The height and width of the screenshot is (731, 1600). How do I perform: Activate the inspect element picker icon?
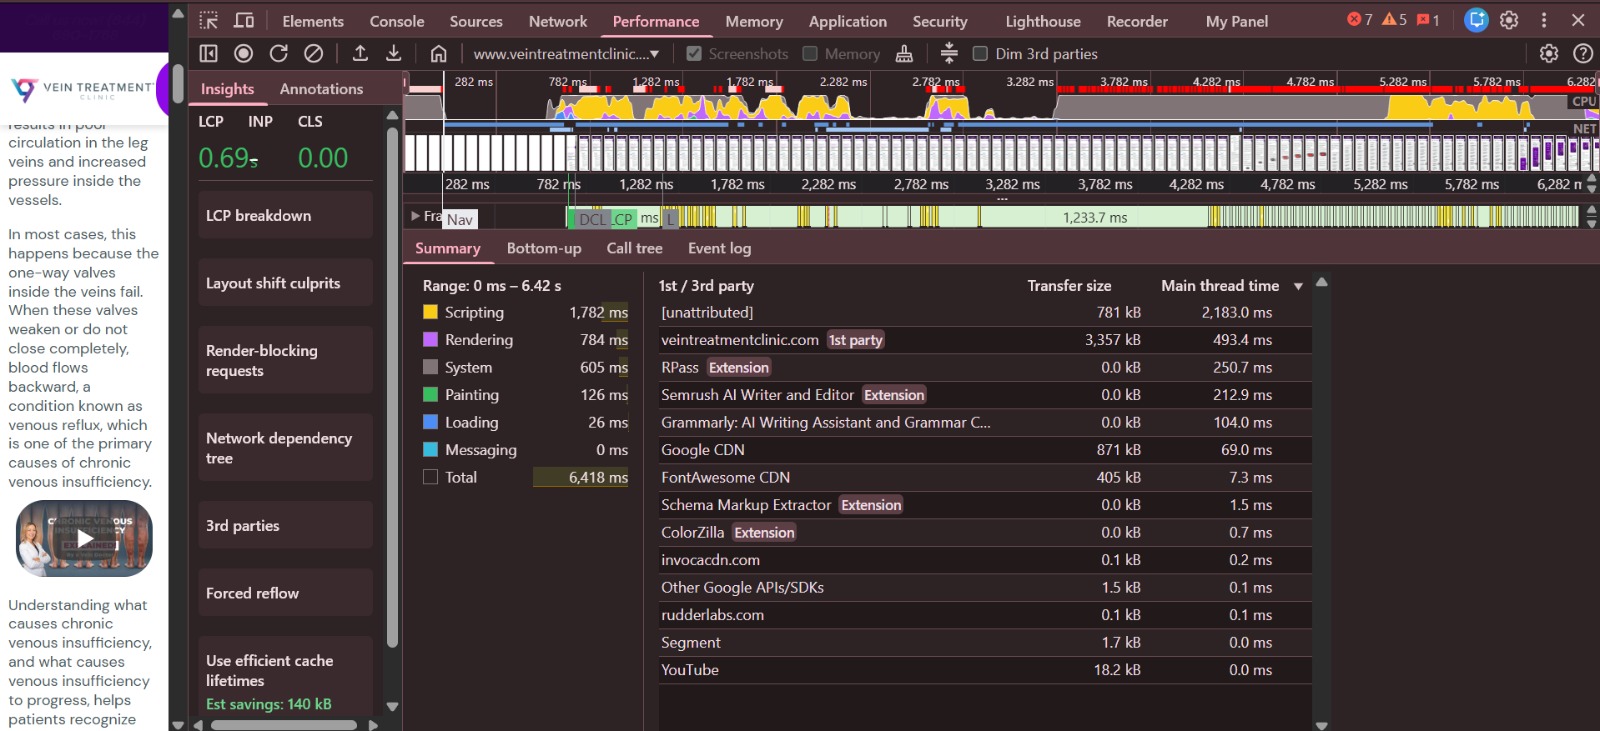click(208, 21)
